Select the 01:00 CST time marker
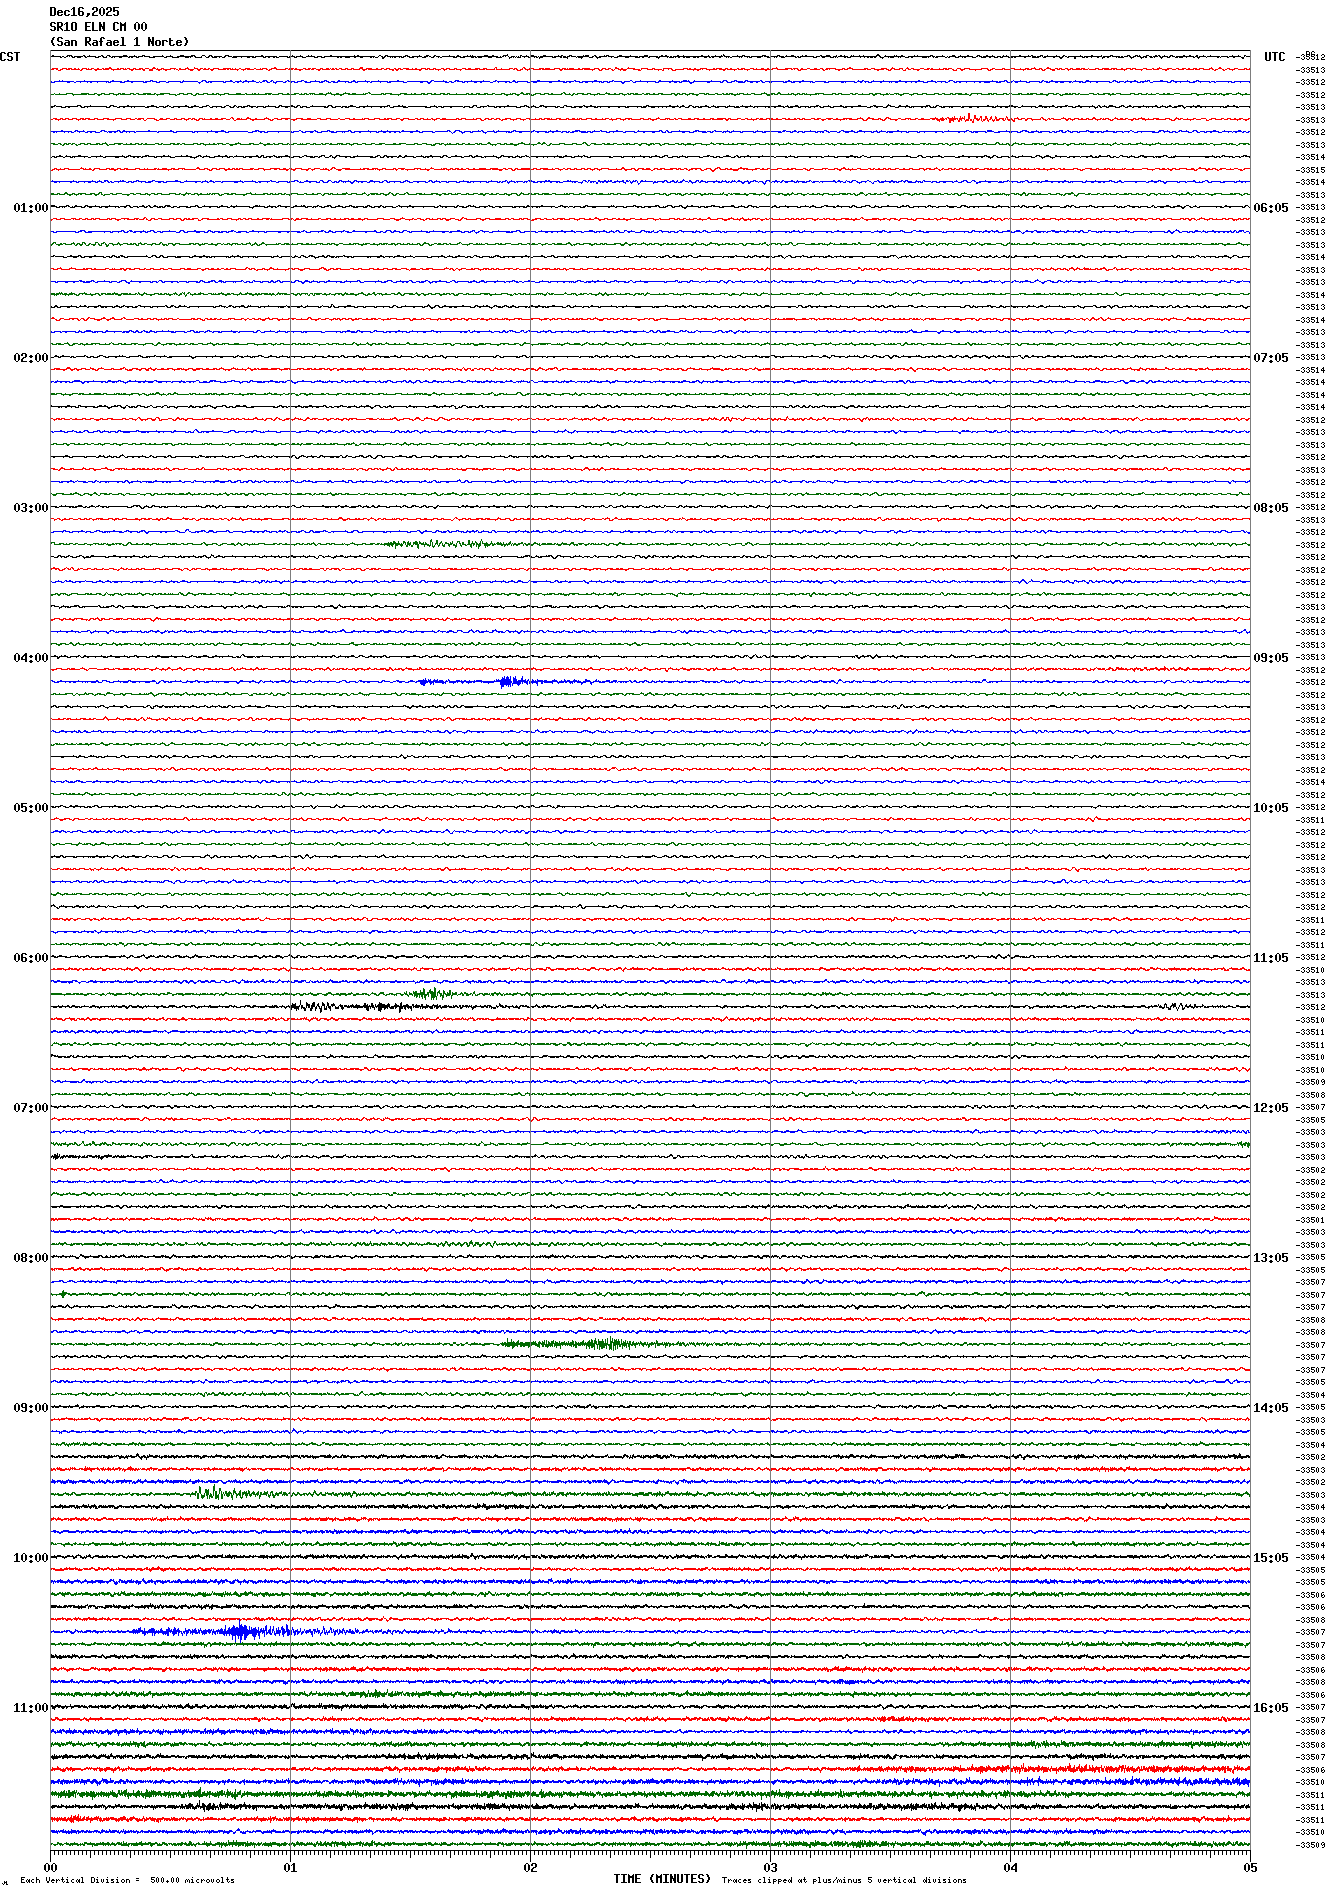Screen dimensions: 1330x1894 [30, 208]
